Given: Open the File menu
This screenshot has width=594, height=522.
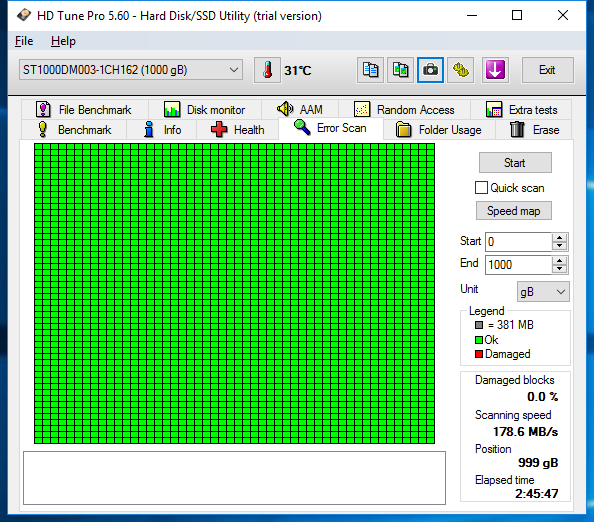Looking at the screenshot, I should (24, 41).
